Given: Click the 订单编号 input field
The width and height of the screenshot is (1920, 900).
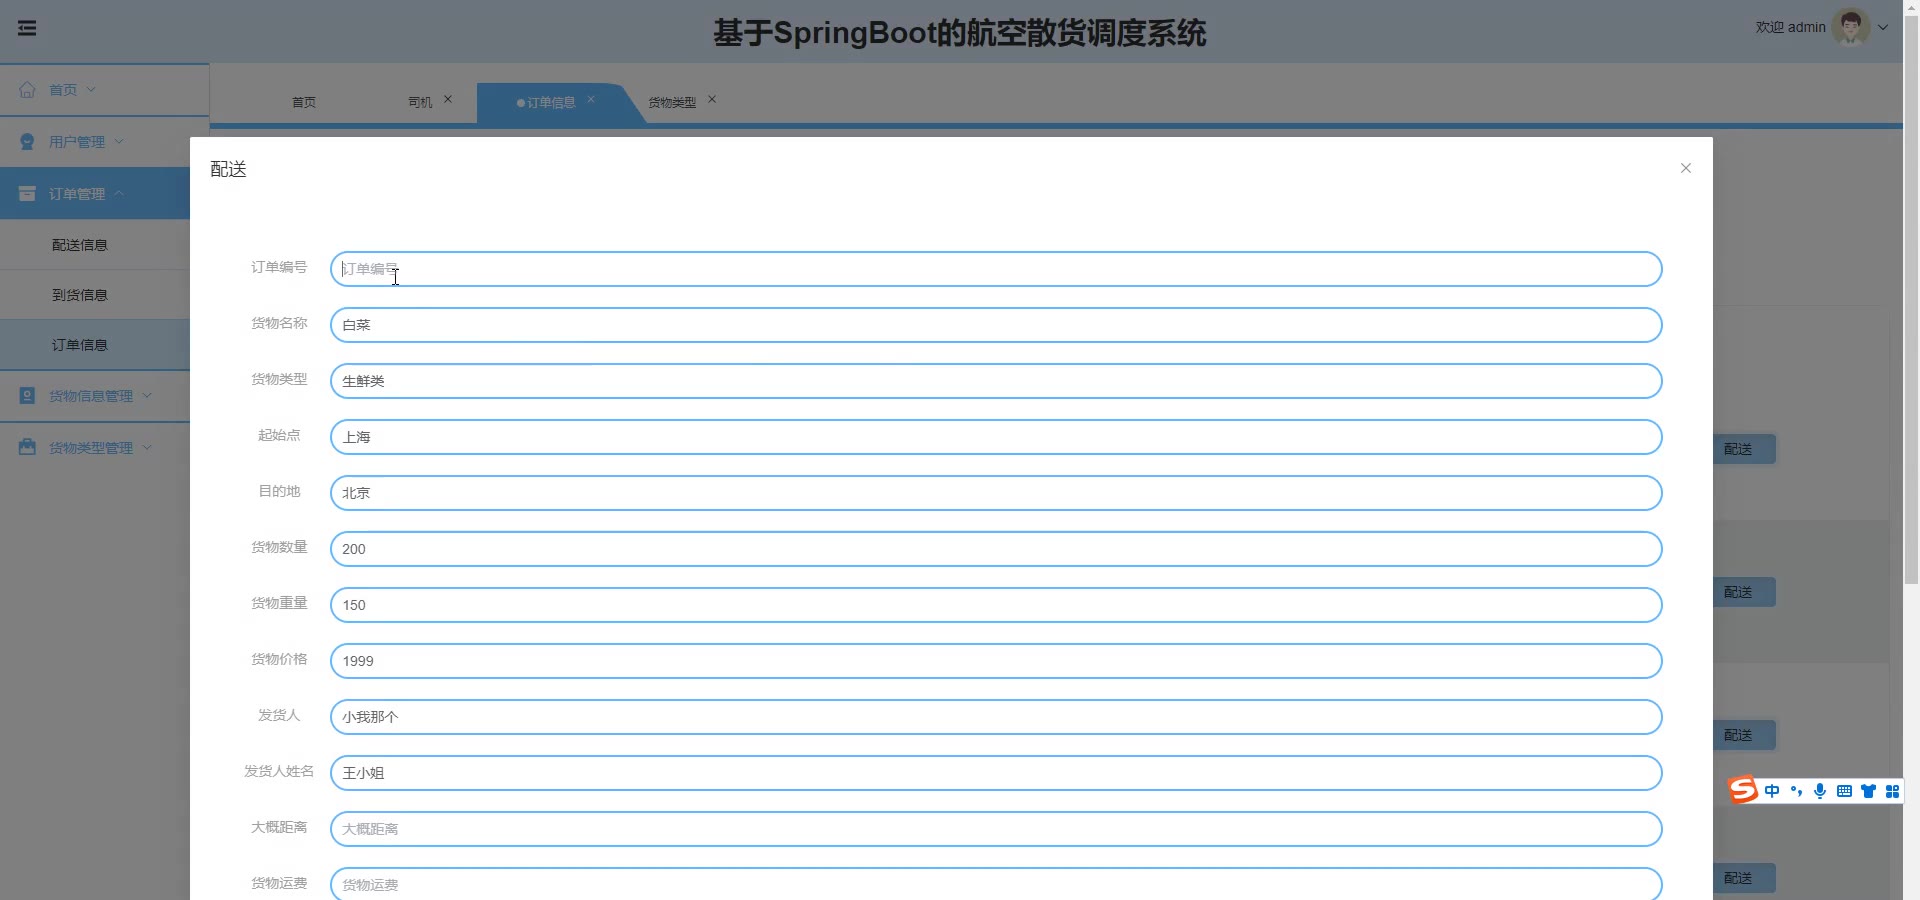Looking at the screenshot, I should click(x=996, y=269).
